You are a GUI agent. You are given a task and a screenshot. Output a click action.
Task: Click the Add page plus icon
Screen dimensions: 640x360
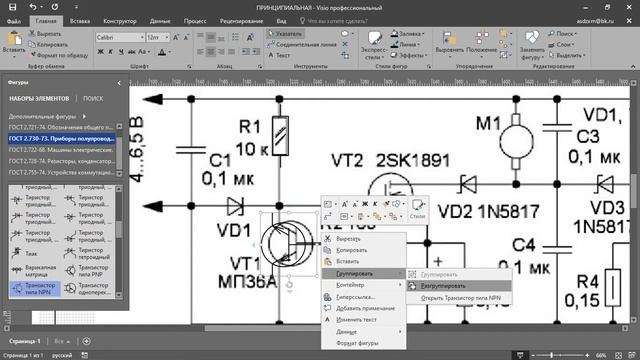click(x=86, y=341)
